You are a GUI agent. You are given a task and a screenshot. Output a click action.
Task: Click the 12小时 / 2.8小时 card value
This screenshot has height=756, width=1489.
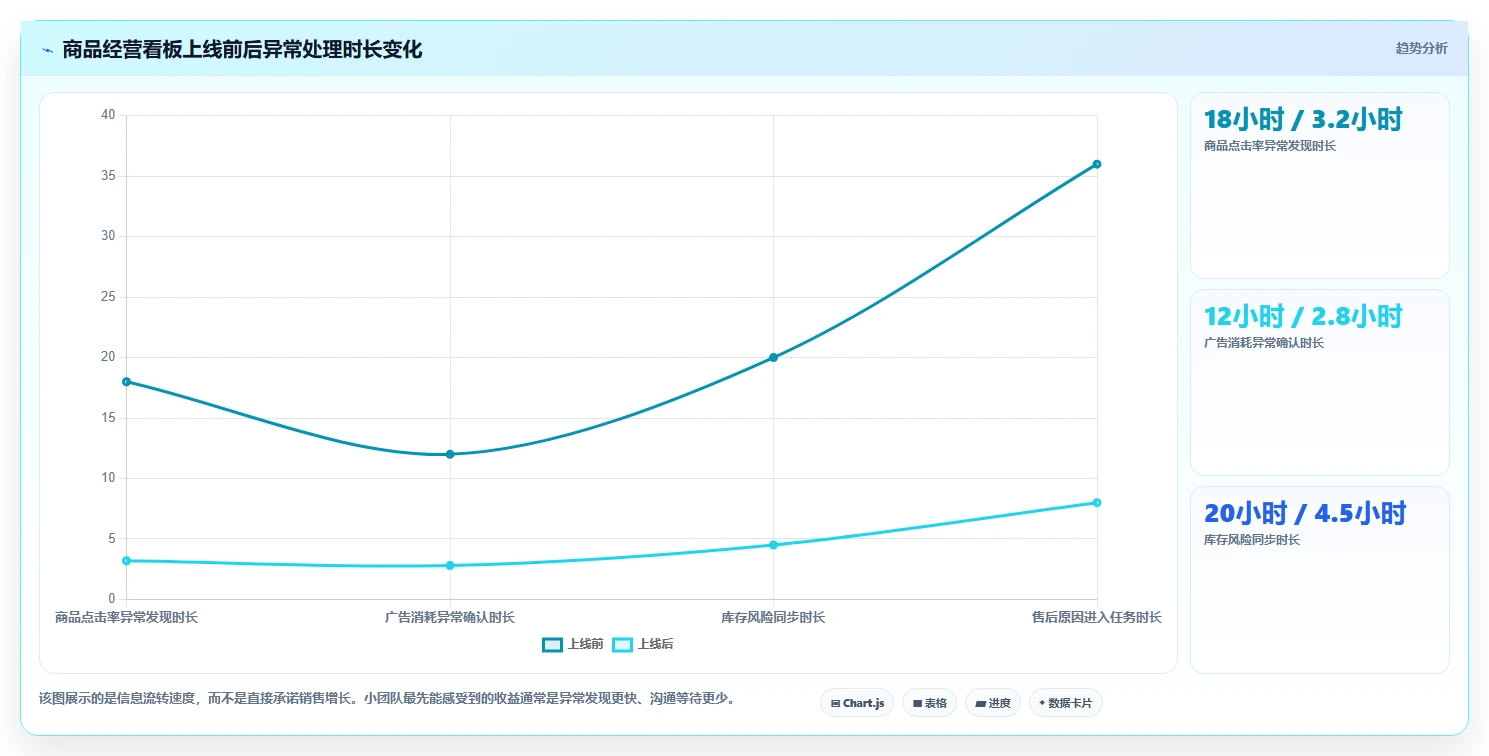pyautogui.click(x=1303, y=317)
